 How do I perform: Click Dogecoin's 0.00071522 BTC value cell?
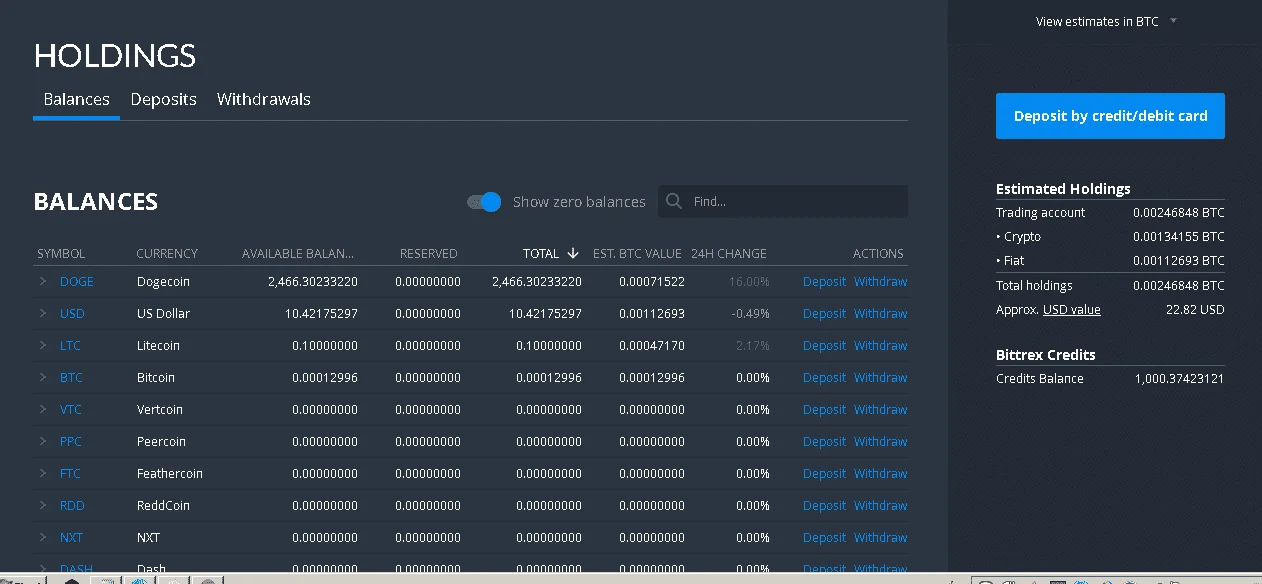click(x=652, y=281)
